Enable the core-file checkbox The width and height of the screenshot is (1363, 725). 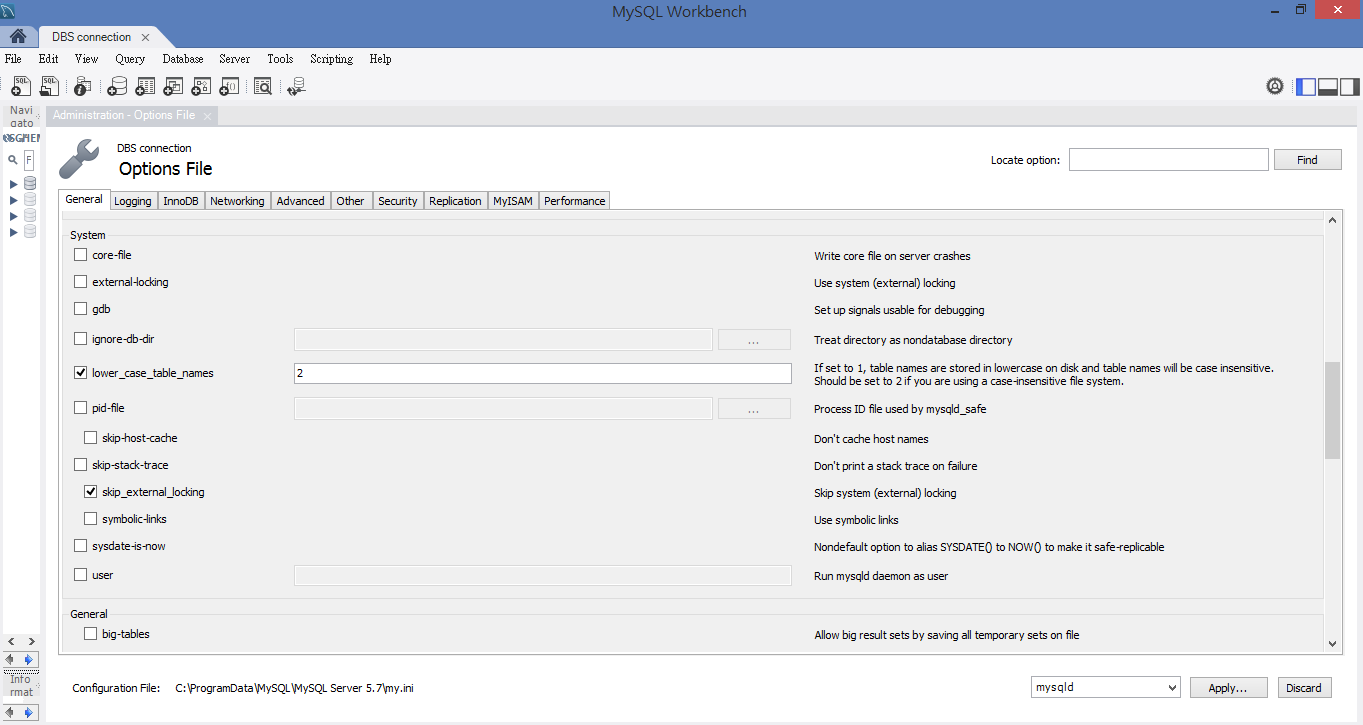click(81, 255)
